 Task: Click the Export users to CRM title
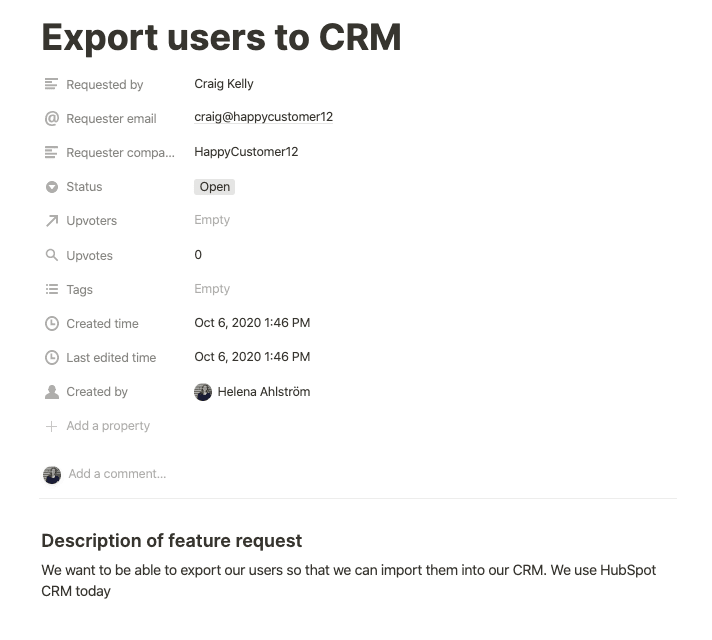(221, 37)
